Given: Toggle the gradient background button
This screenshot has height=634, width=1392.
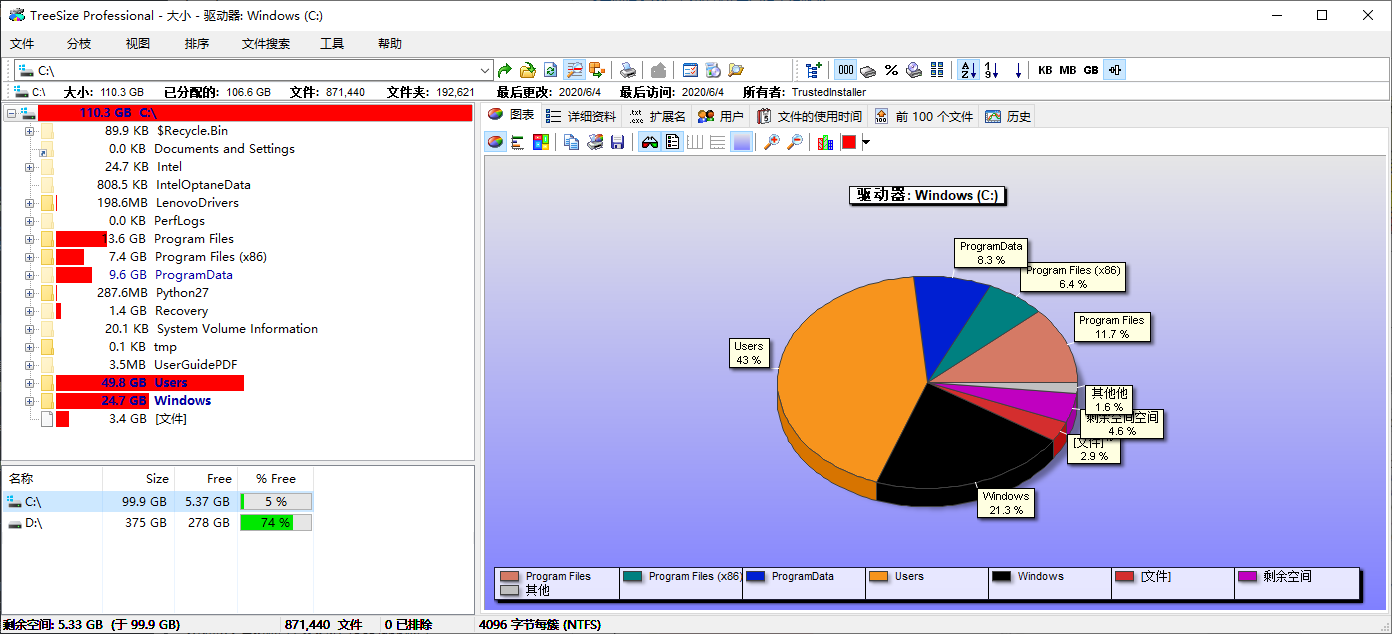Looking at the screenshot, I should 740,142.
